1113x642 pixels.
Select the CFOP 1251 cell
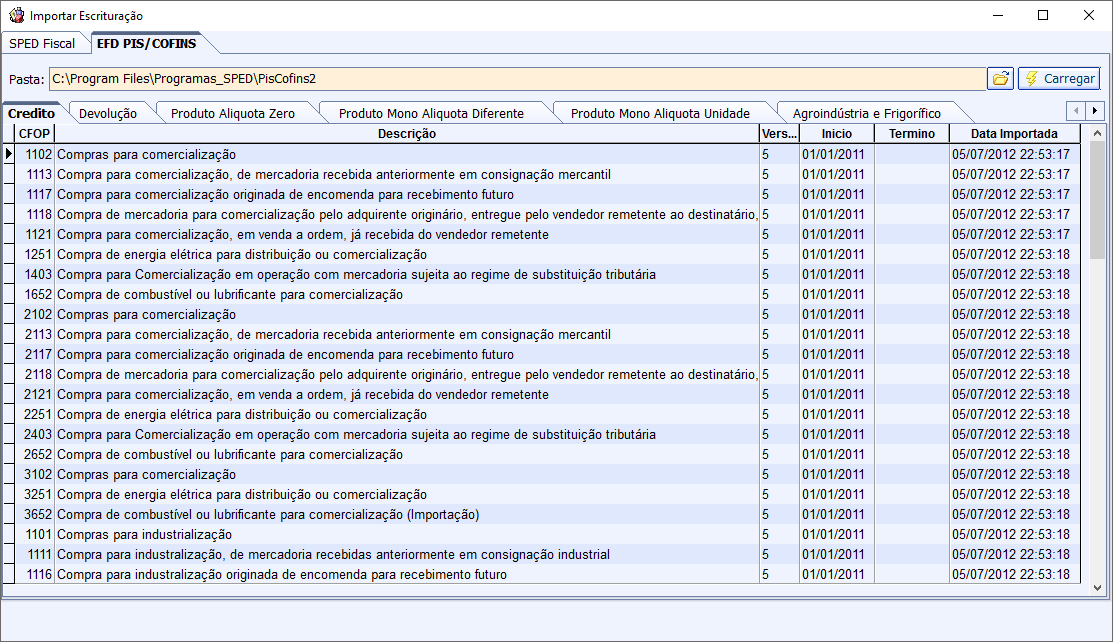35,254
